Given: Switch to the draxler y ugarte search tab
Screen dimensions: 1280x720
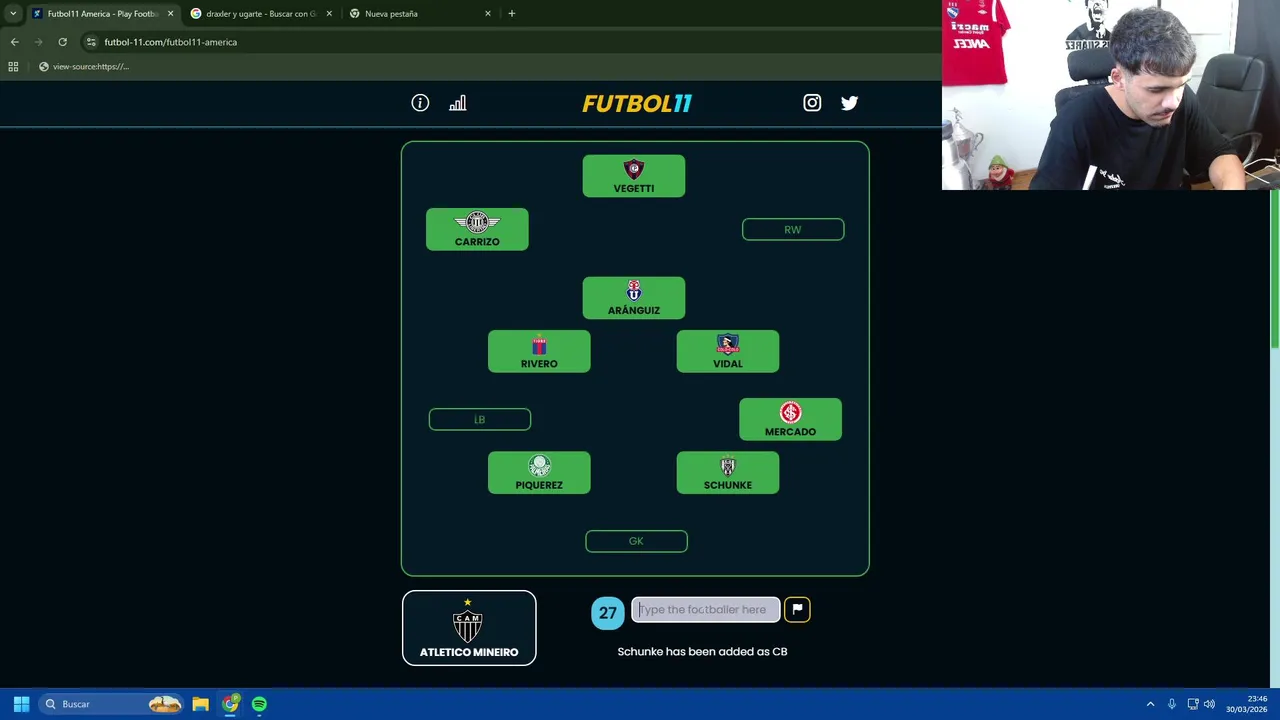Looking at the screenshot, I should point(260,14).
